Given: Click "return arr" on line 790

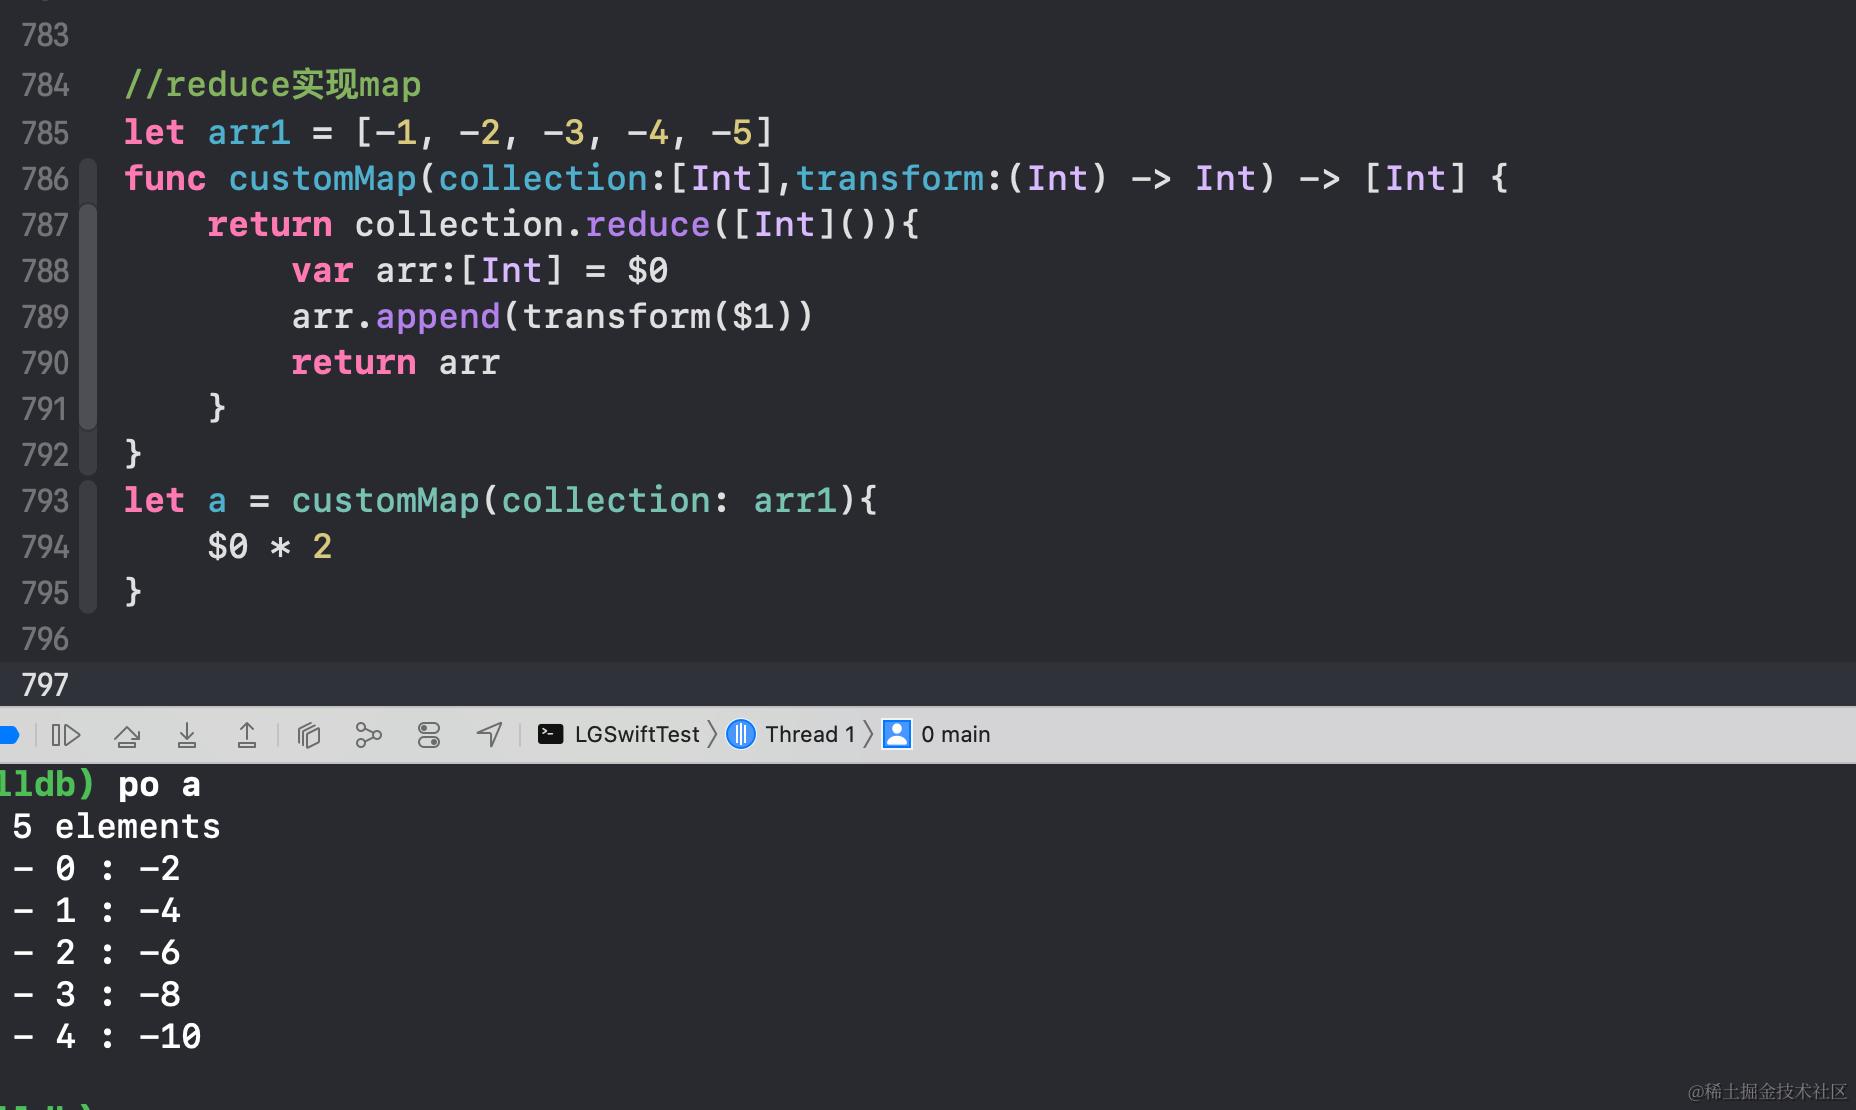Looking at the screenshot, I should click(395, 363).
